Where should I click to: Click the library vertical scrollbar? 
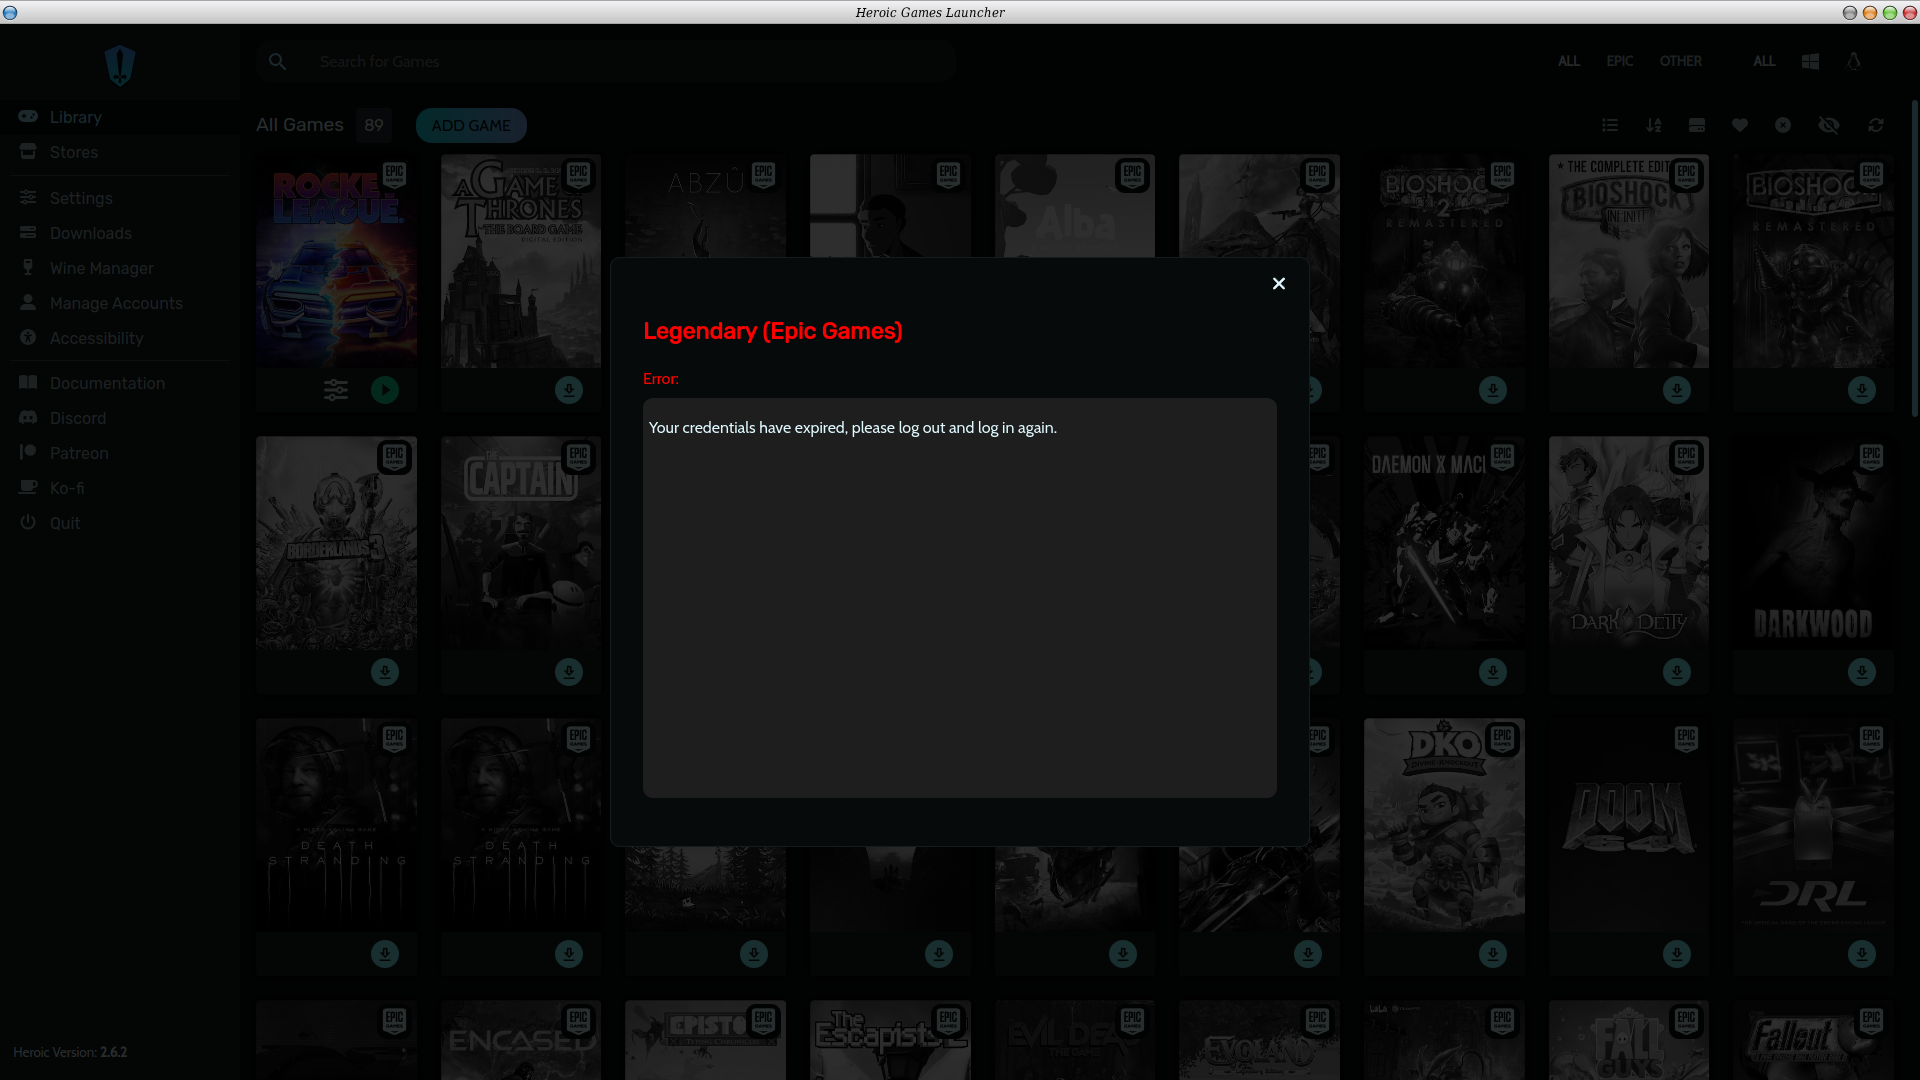click(1914, 258)
